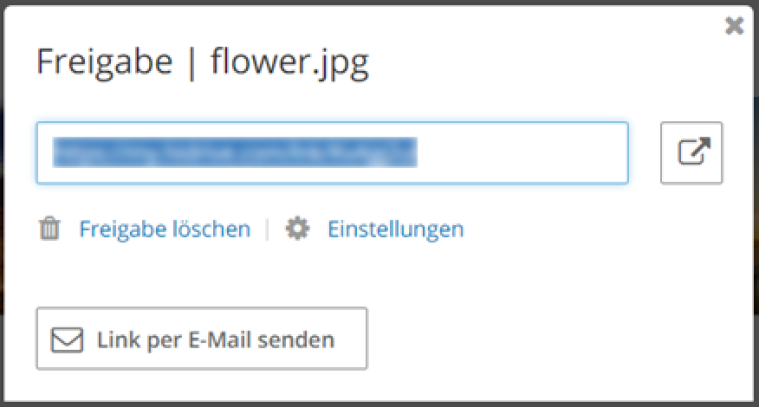Screen dimensions: 759x407
Task: Click the separator between löschen and Einstellungen
Action: 267,229
